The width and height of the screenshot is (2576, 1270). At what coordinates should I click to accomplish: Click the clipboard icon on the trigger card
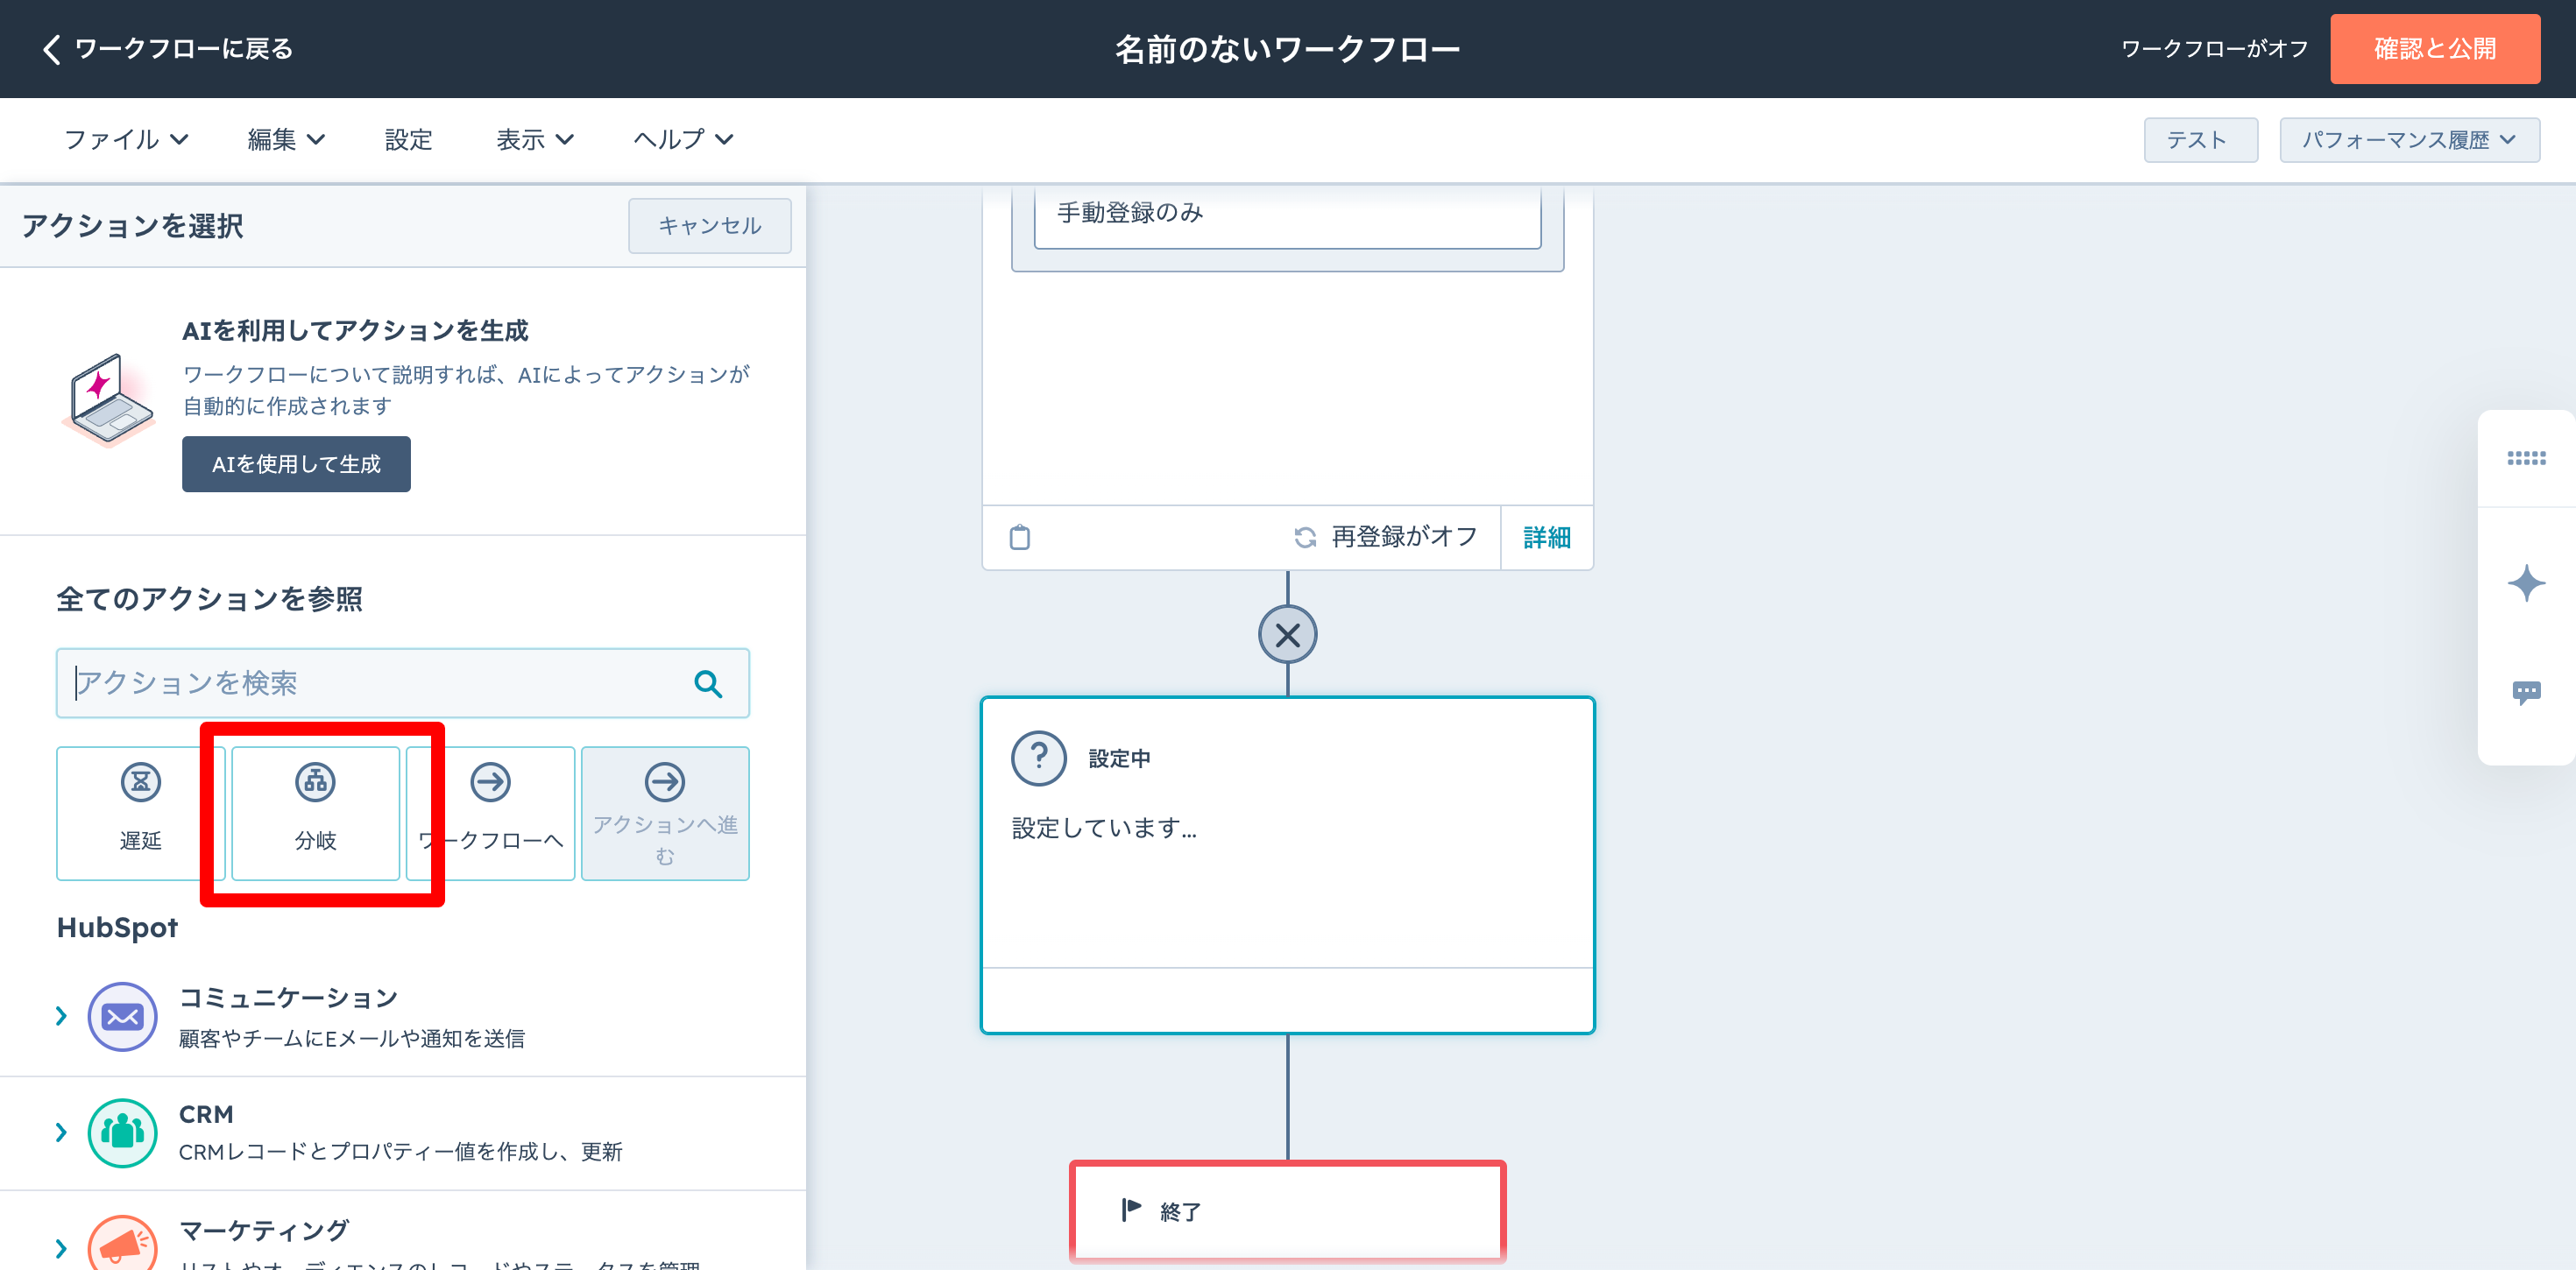click(x=1019, y=537)
